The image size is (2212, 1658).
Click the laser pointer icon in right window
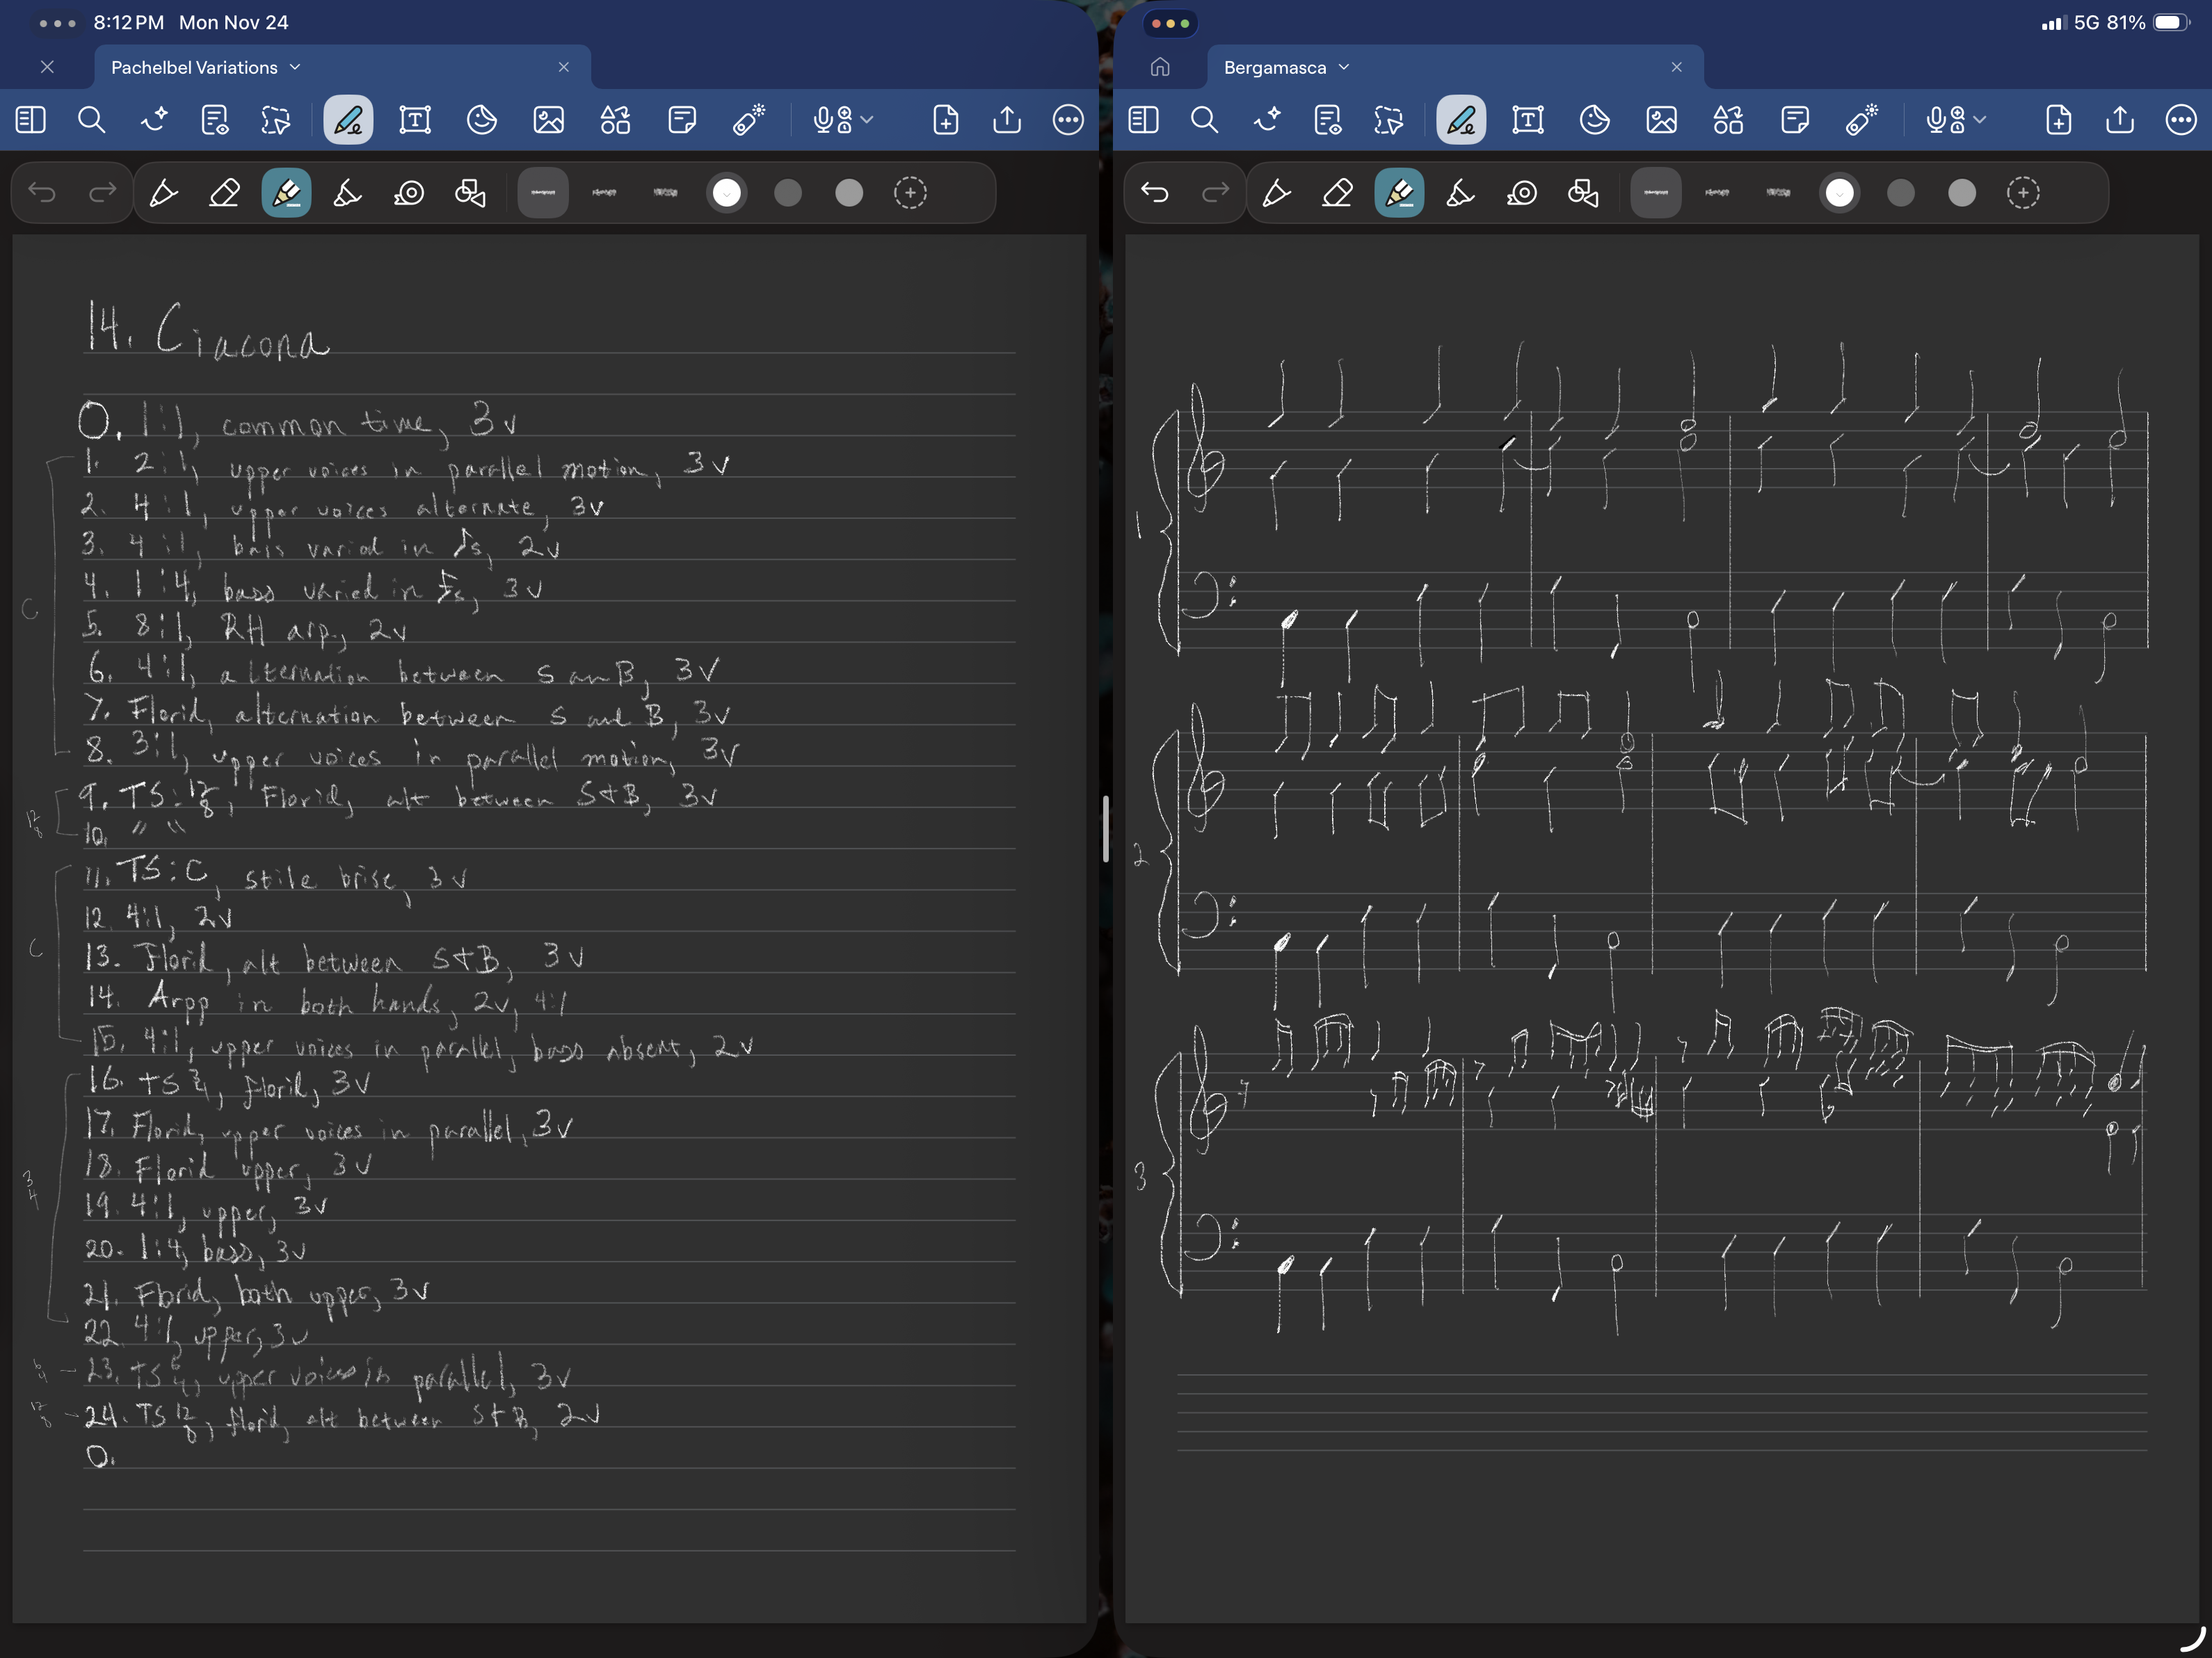[x=1861, y=120]
